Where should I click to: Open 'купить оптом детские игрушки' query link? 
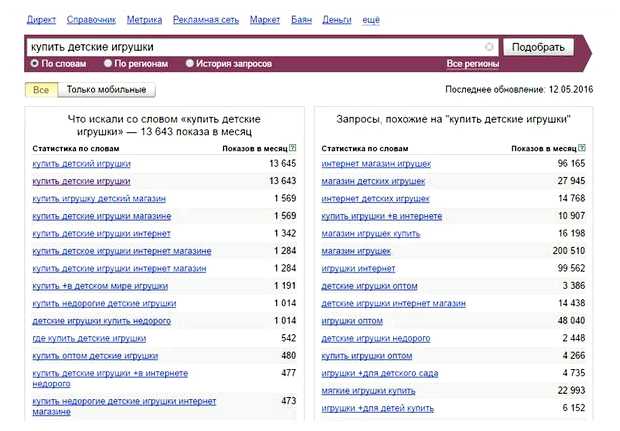point(95,356)
